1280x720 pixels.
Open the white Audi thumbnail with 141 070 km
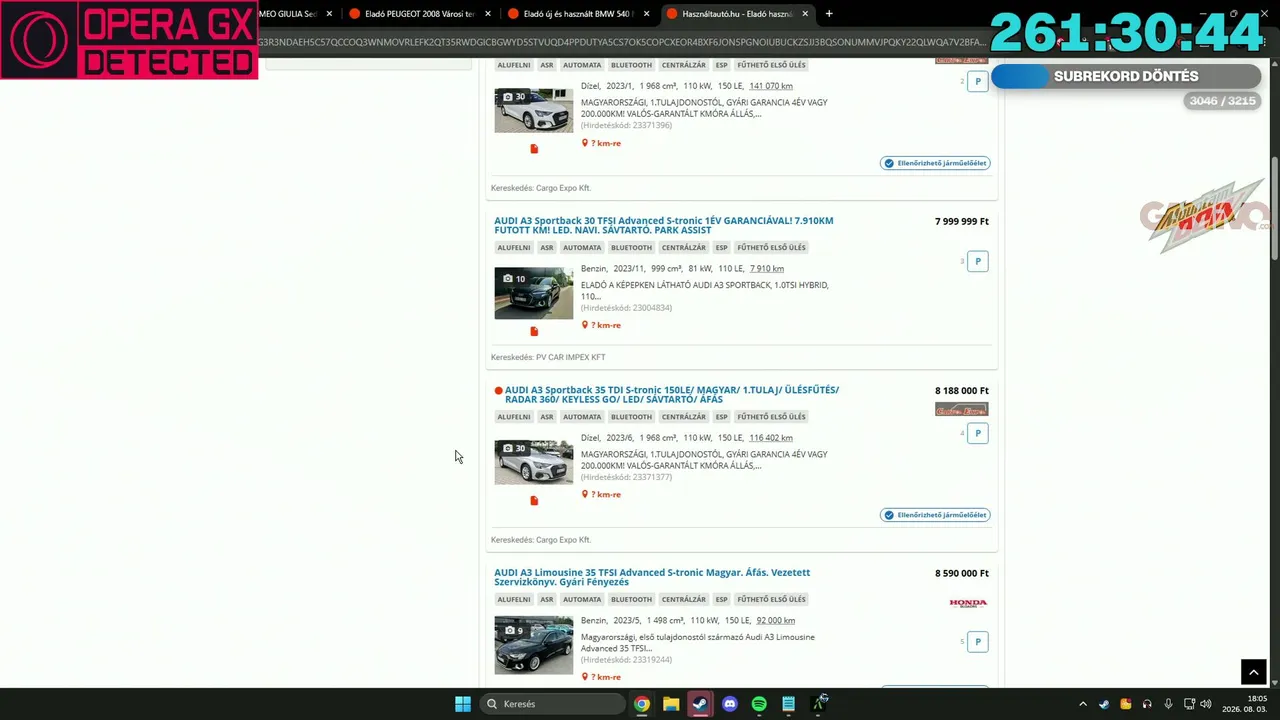coord(534,110)
